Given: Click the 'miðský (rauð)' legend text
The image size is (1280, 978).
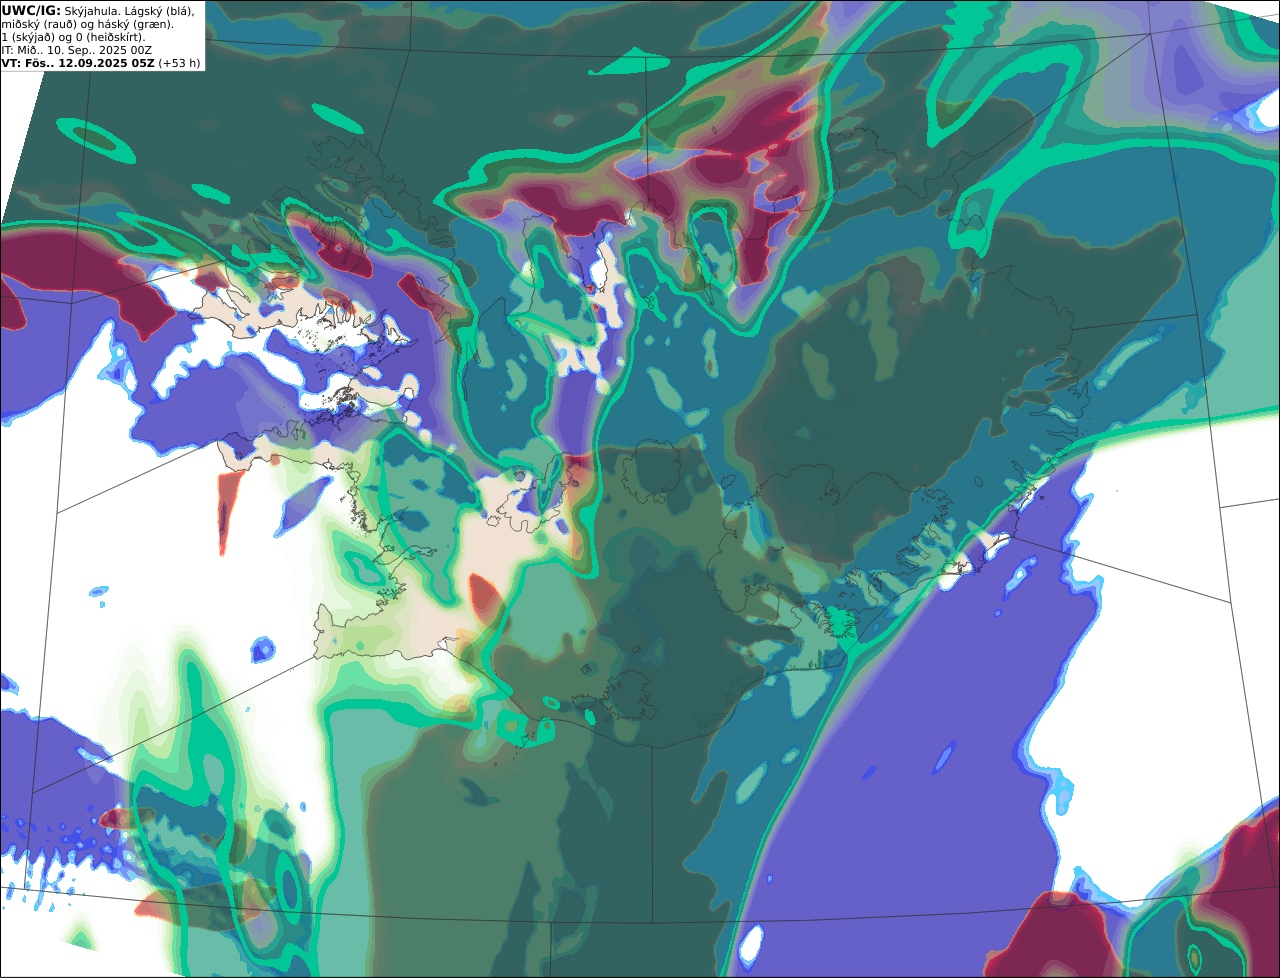Looking at the screenshot, I should tap(39, 25).
